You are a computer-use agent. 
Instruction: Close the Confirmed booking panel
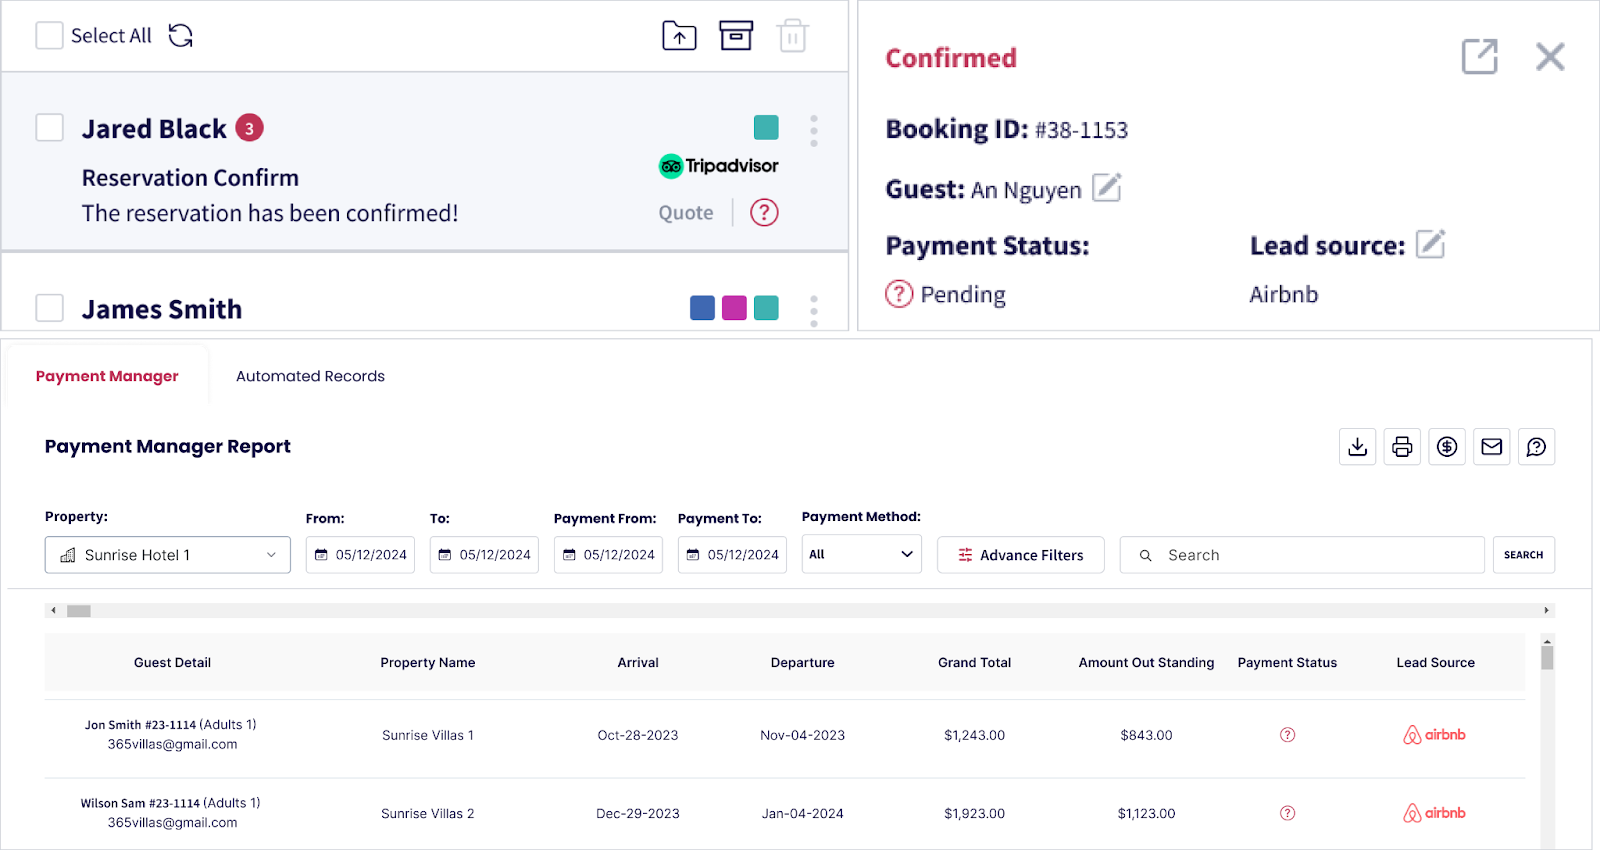[1550, 57]
